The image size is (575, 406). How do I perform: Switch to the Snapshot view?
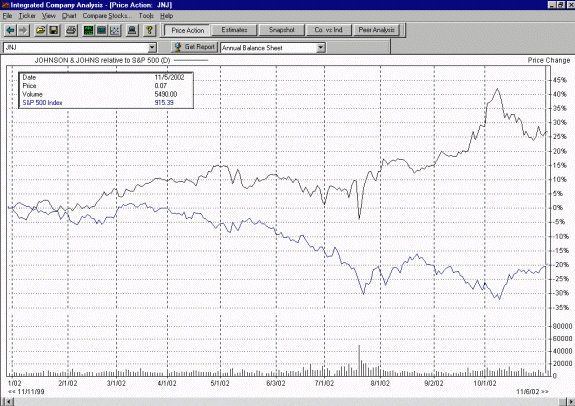pyautogui.click(x=281, y=30)
